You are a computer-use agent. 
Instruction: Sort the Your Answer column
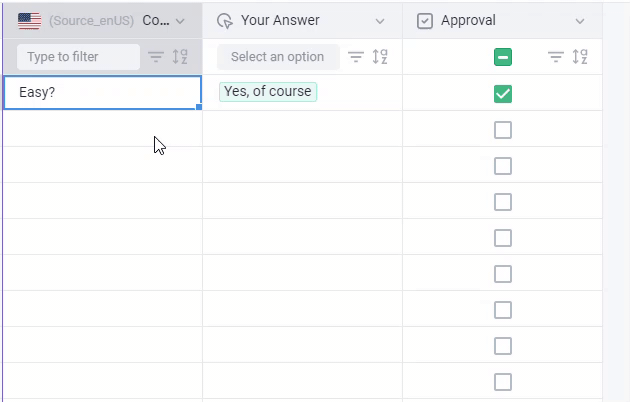click(380, 57)
